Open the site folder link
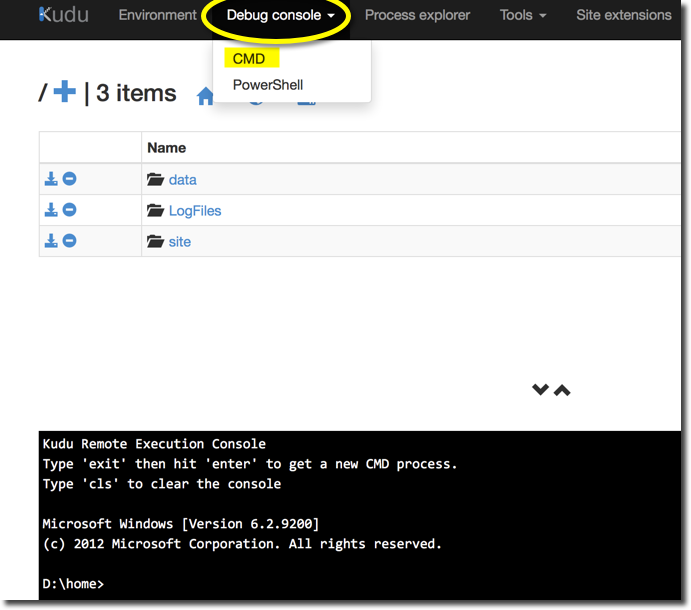The height and width of the screenshot is (610, 691). point(180,242)
